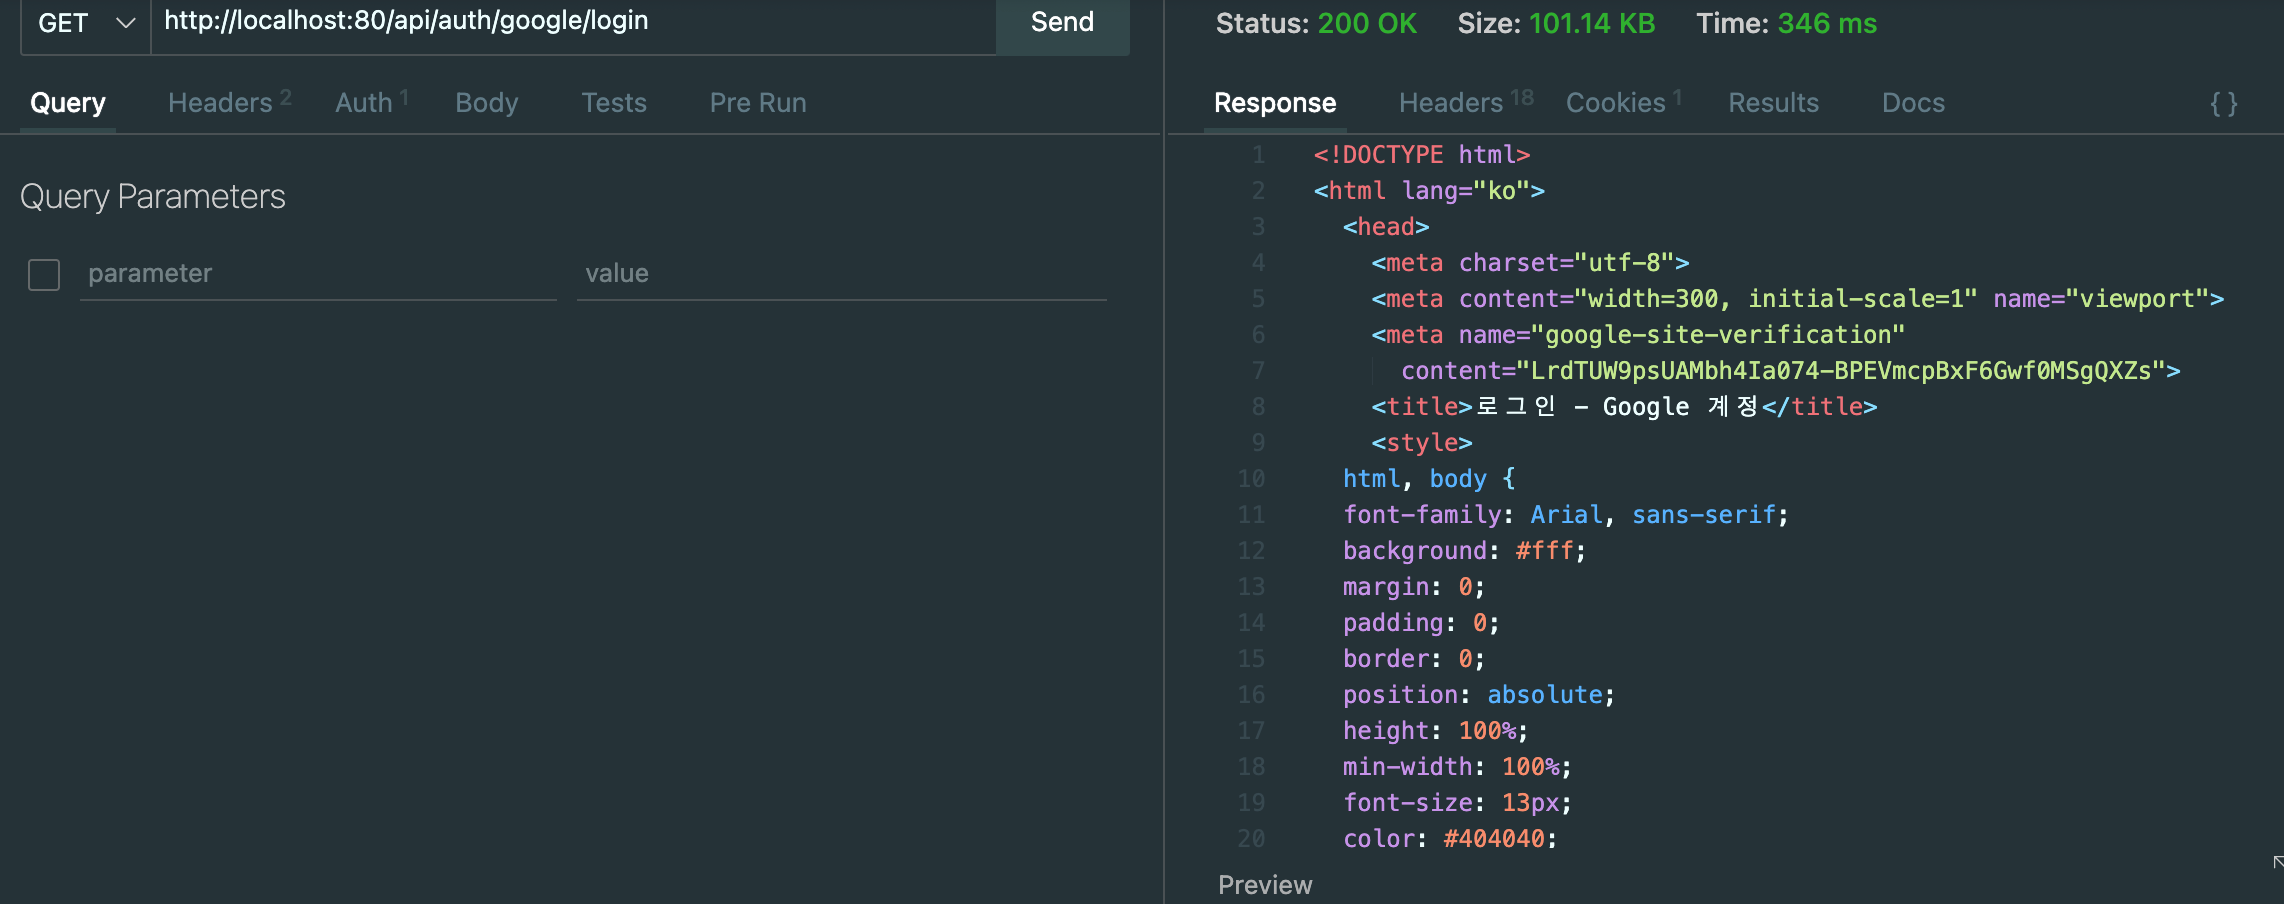The image size is (2284, 904).
Task: Open the GET method dropdown
Action: coord(86,23)
